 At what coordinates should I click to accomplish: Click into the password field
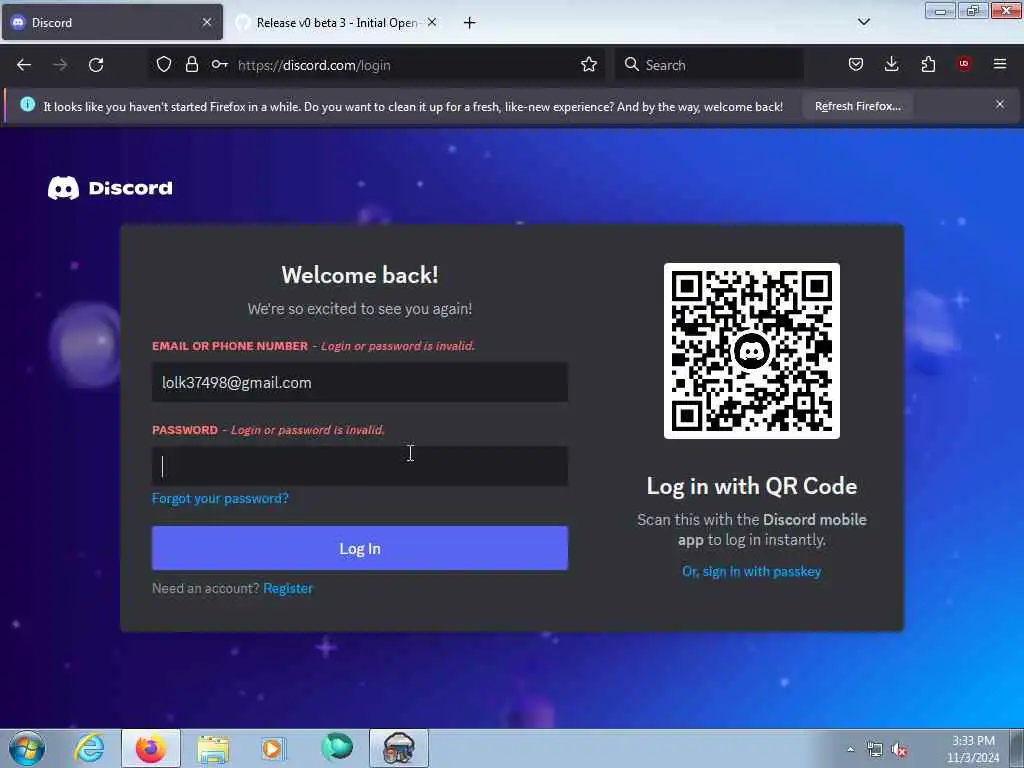[360, 466]
